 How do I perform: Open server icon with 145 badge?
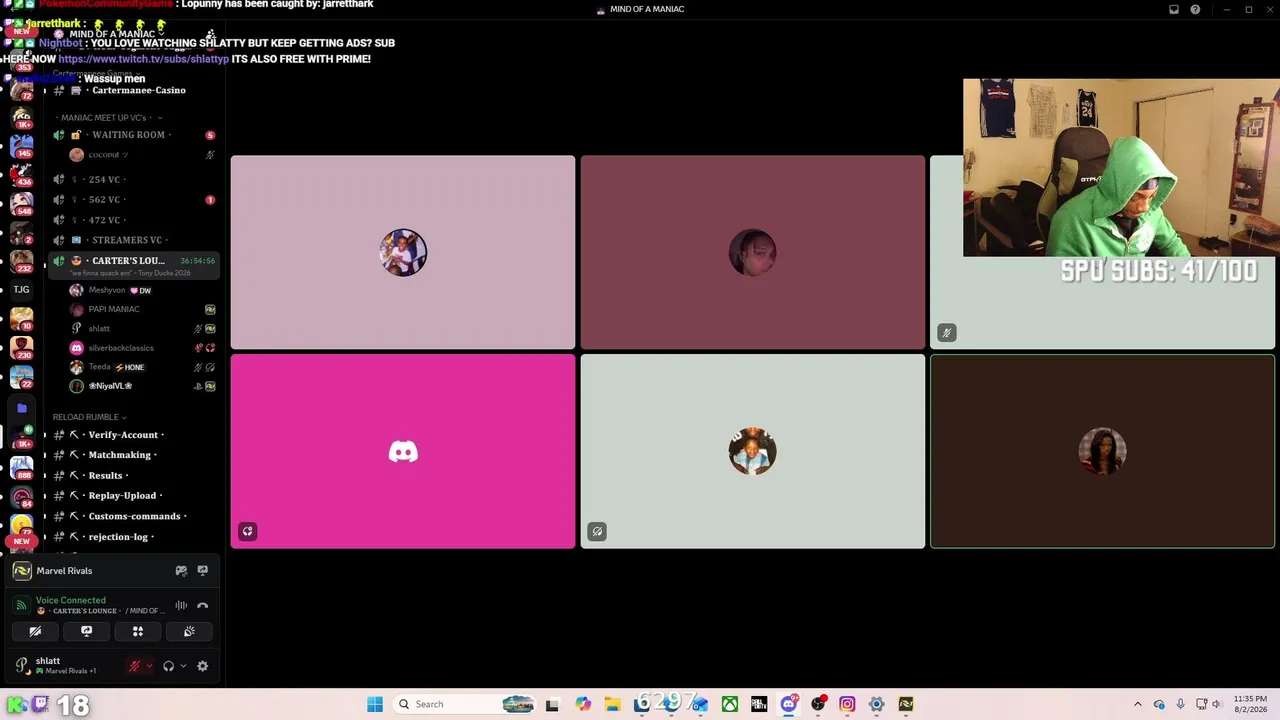point(21,146)
